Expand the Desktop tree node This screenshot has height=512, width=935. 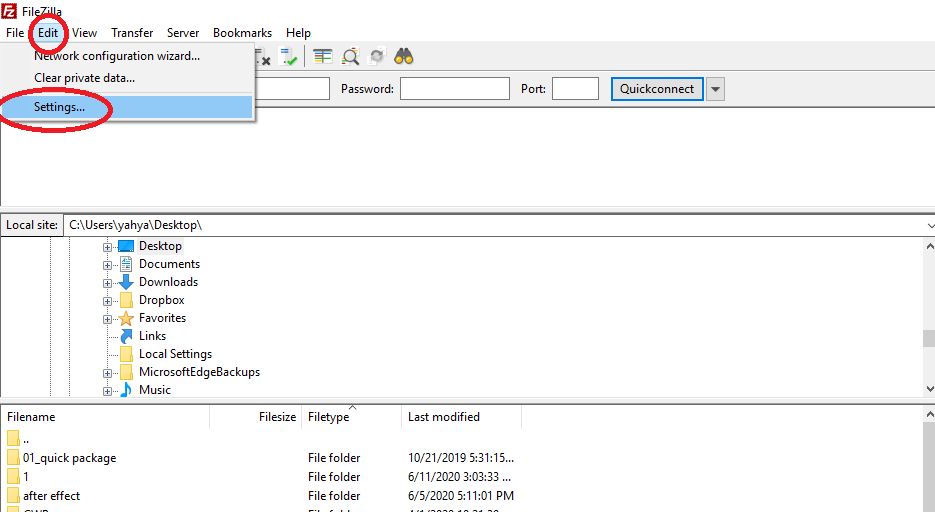(107, 247)
